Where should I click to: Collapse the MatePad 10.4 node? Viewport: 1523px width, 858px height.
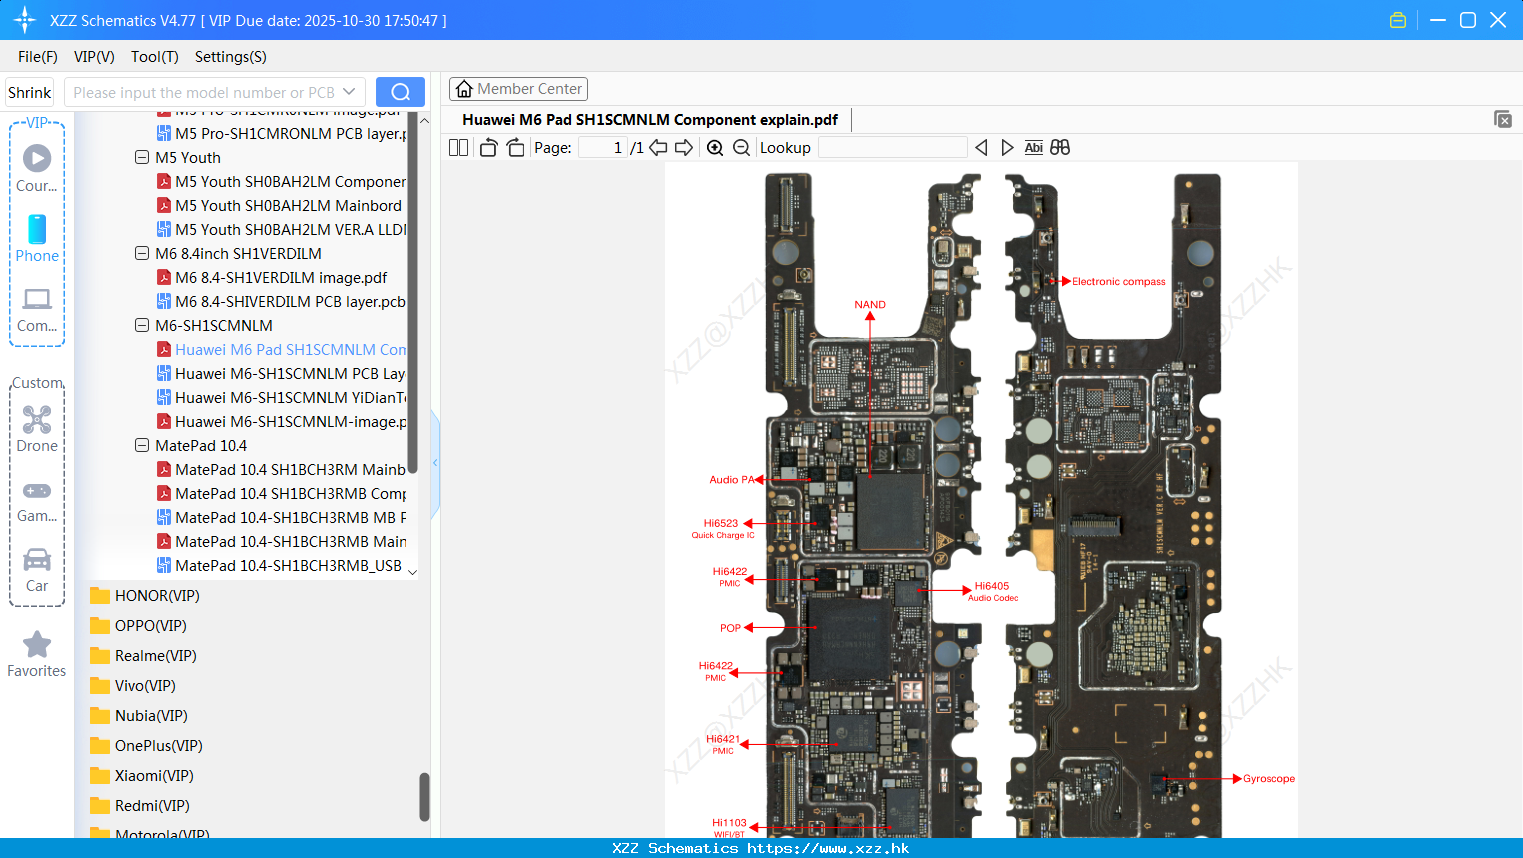pos(142,445)
